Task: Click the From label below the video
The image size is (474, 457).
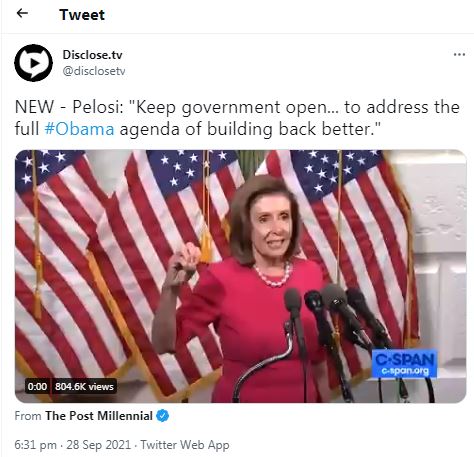Action: [x=28, y=416]
